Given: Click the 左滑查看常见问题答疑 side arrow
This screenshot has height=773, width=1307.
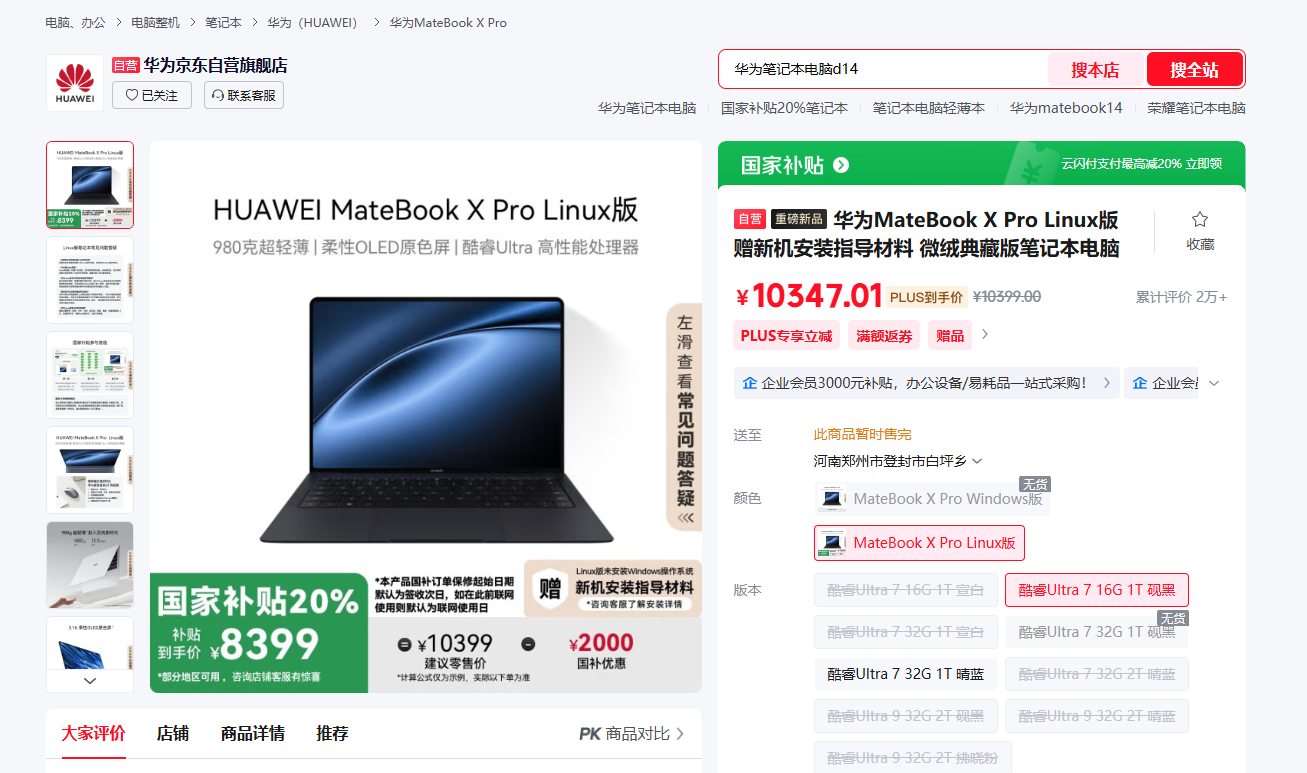Looking at the screenshot, I should (685, 519).
